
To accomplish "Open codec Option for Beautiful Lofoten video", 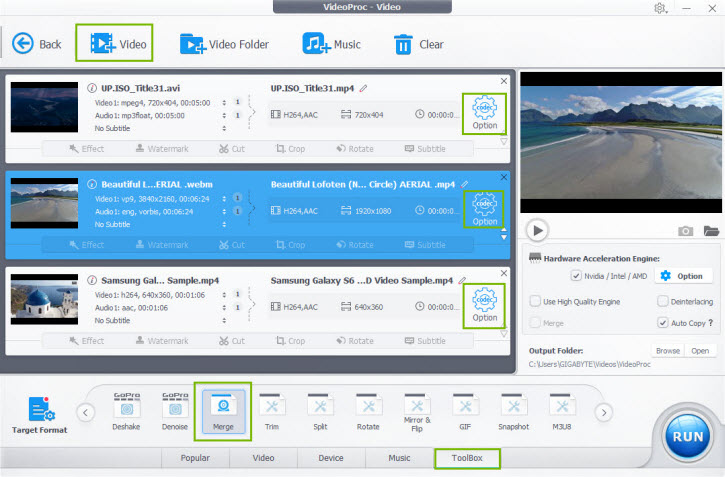I will (x=484, y=210).
